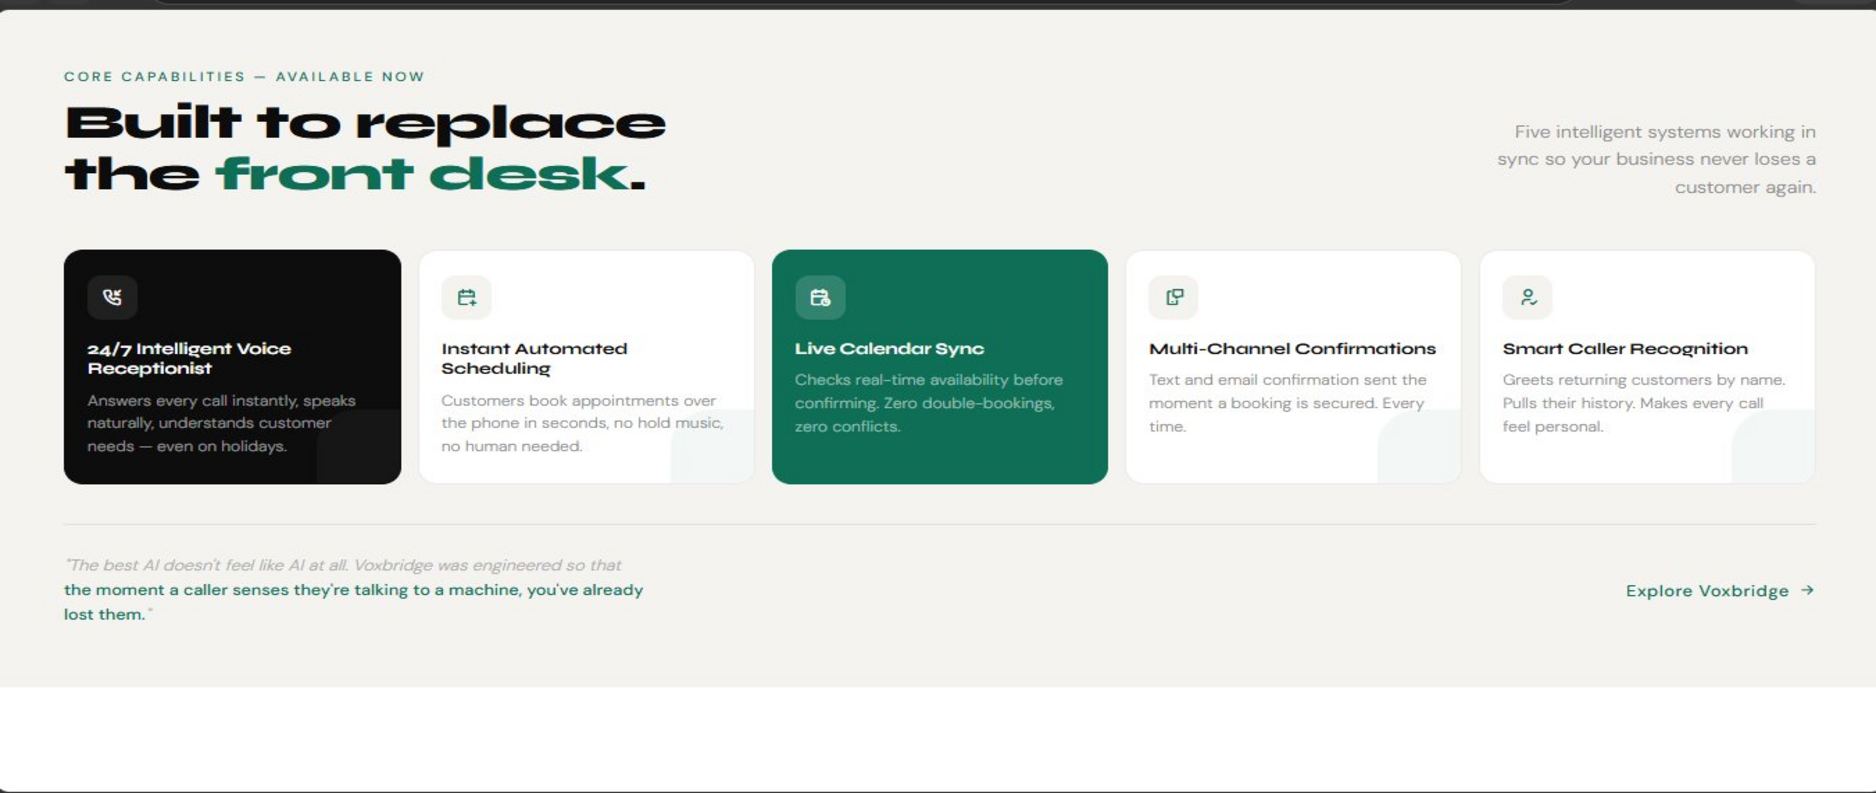Click the calendar-plus icon for Instant Automated Scheduling
The image size is (1876, 793).
pyautogui.click(x=466, y=297)
